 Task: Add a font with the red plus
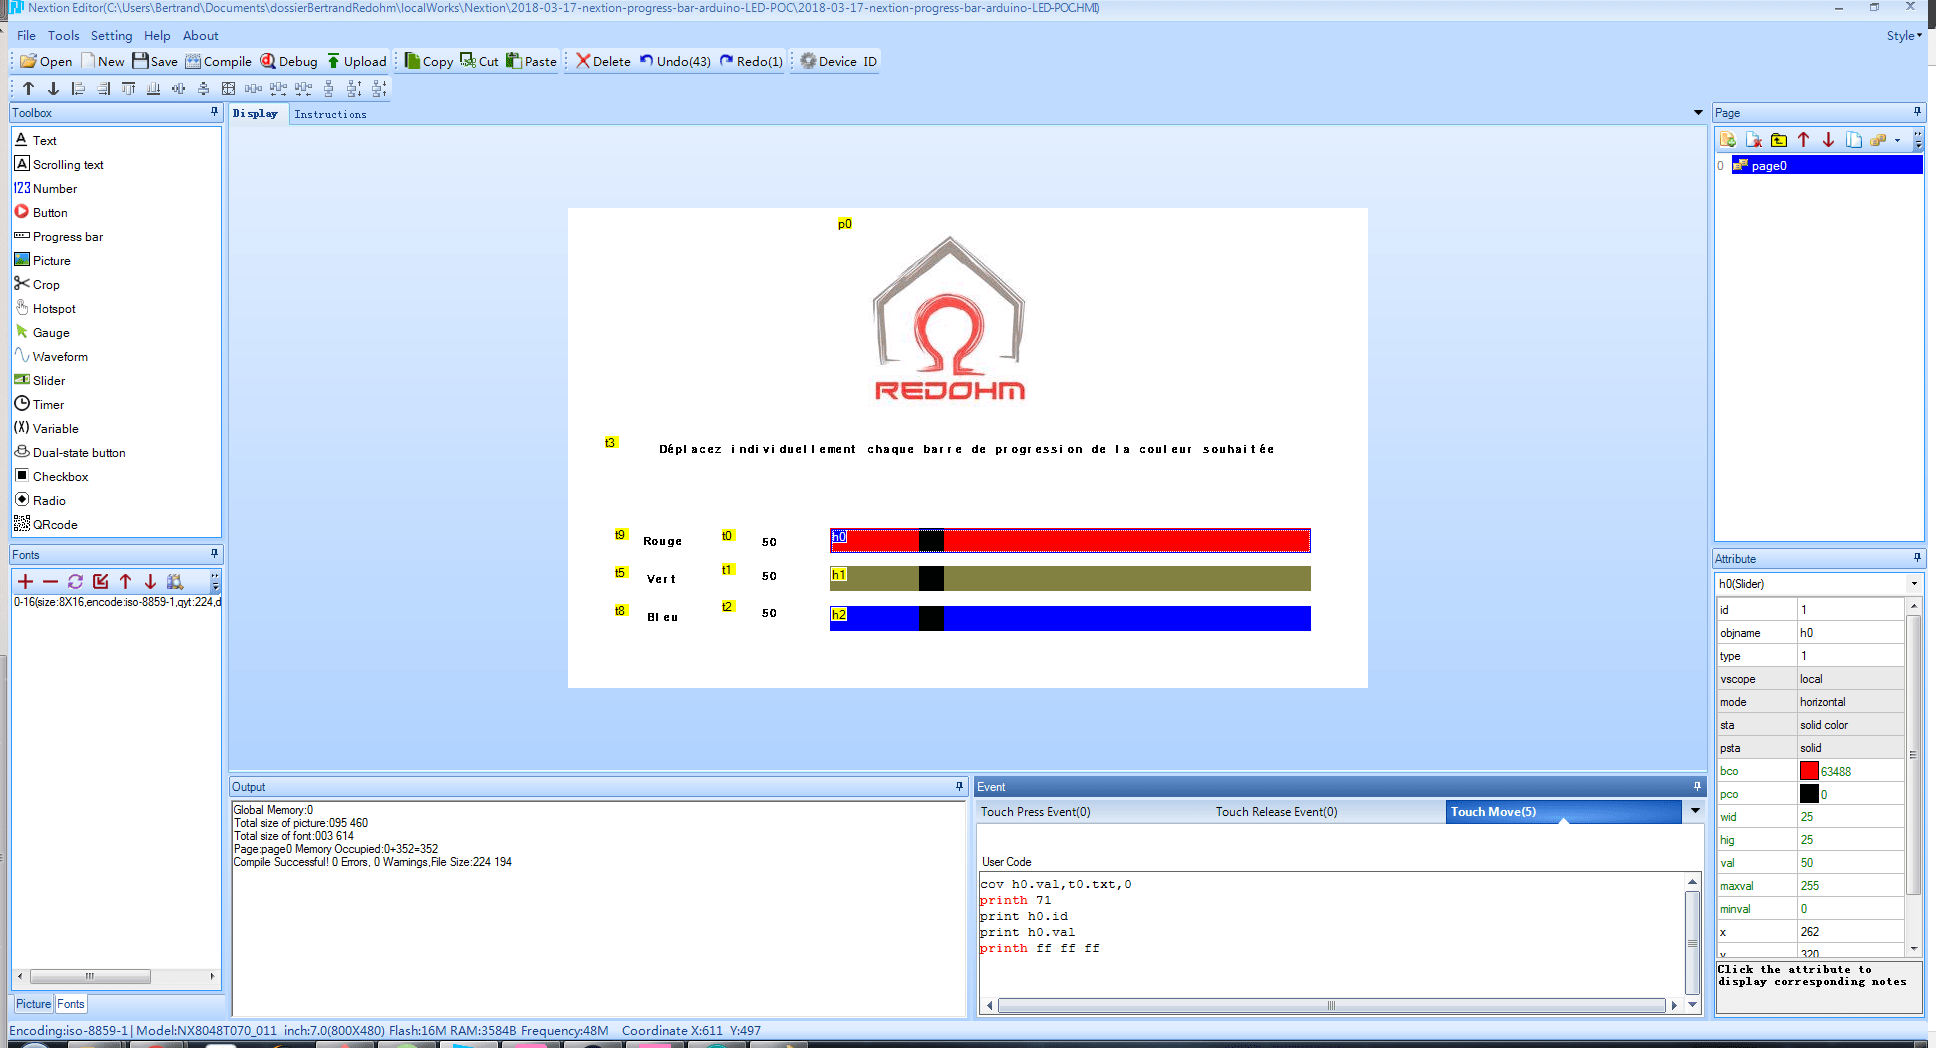(25, 581)
